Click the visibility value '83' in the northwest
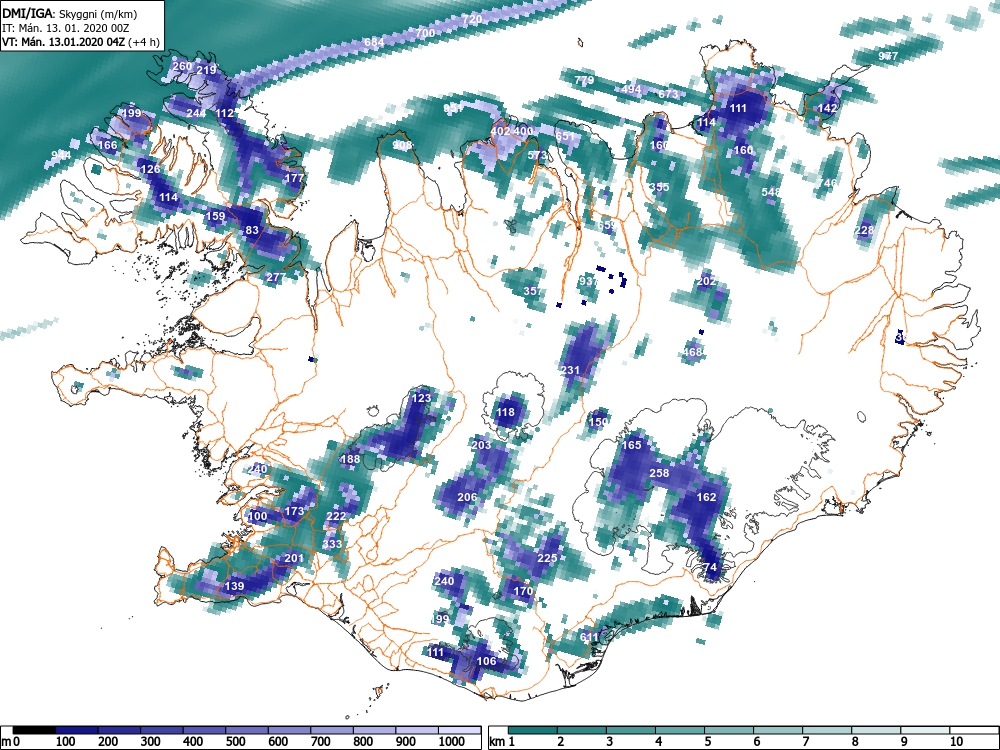The height and width of the screenshot is (750, 1000). 252,230
